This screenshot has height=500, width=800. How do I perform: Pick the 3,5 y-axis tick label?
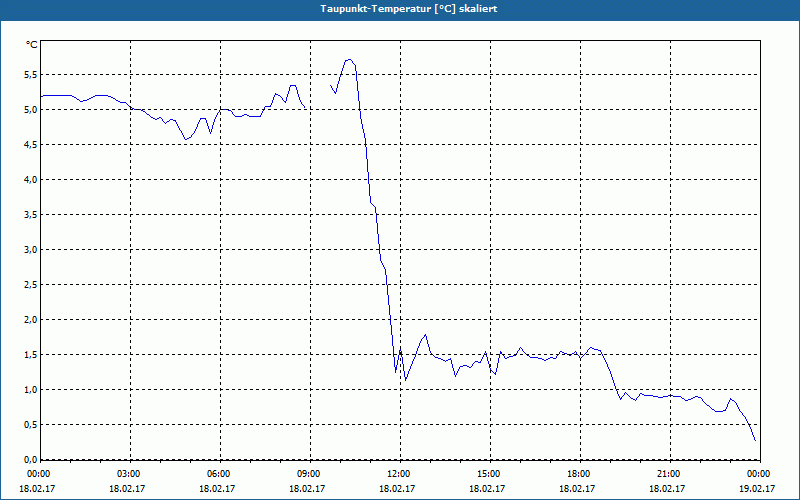click(x=31, y=215)
